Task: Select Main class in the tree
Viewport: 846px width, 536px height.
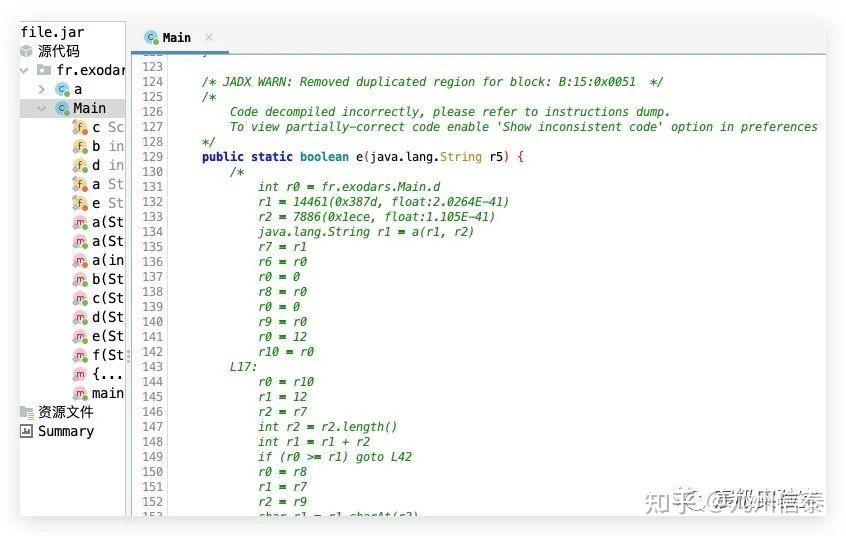Action: 89,108
